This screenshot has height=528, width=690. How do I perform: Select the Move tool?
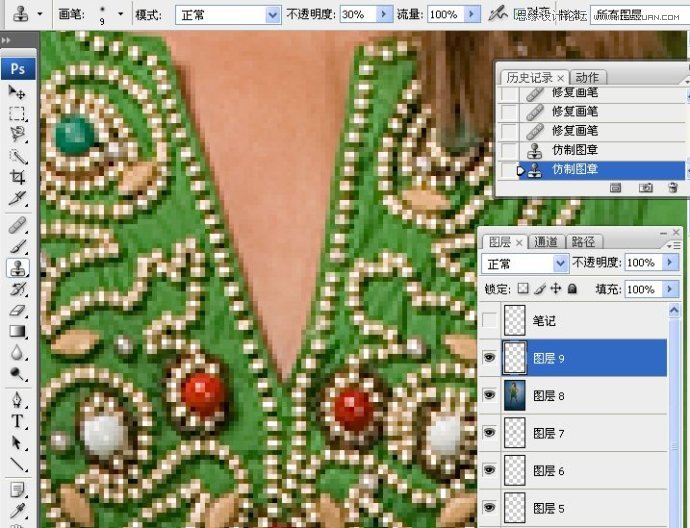(17, 92)
